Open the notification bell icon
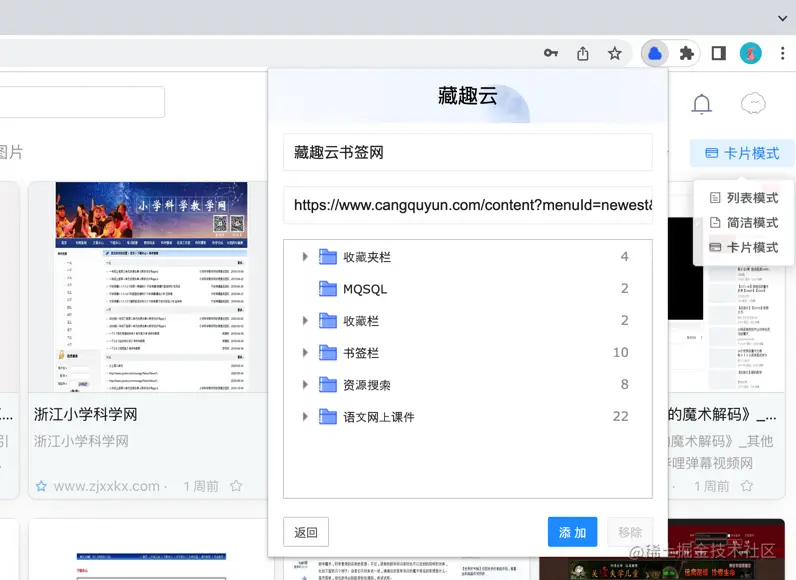The width and height of the screenshot is (796, 580). [x=702, y=104]
